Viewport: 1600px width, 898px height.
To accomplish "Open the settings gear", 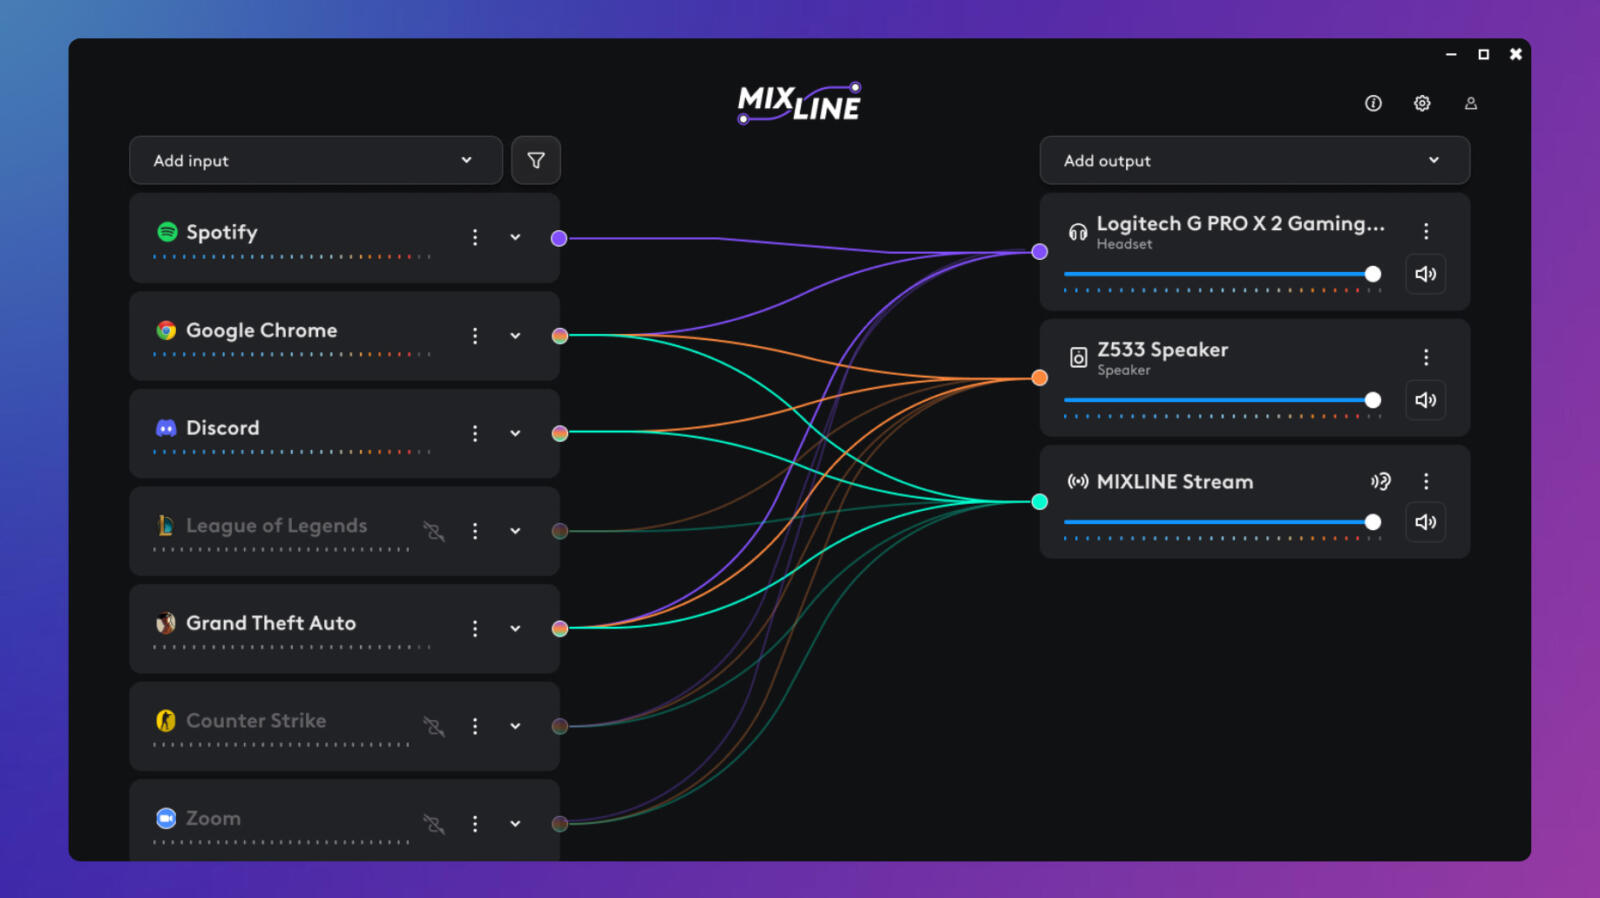I will [x=1422, y=103].
